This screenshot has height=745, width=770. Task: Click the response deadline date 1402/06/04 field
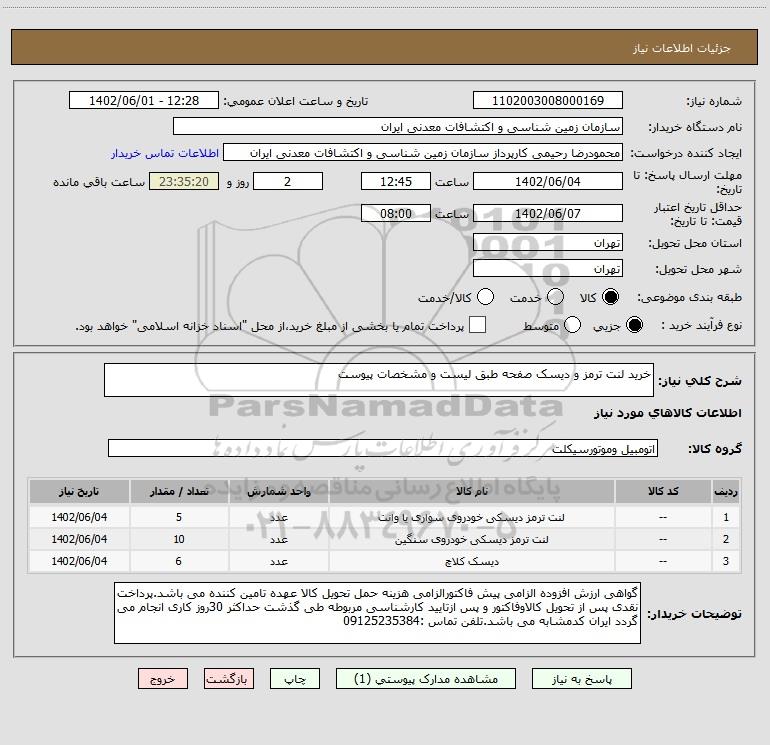click(548, 181)
